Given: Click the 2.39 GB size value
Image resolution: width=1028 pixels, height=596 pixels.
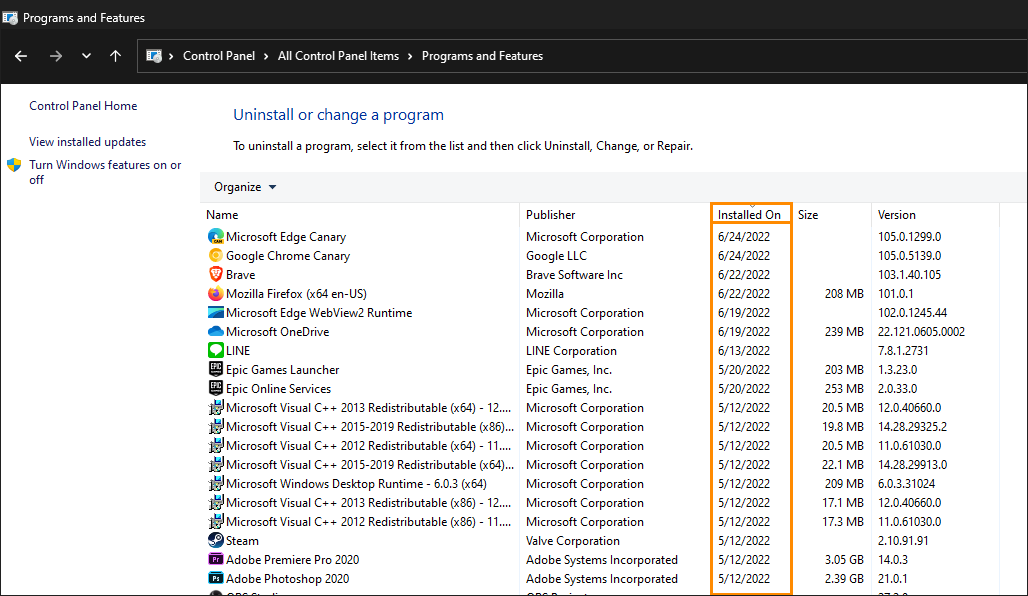Looking at the screenshot, I should point(844,579).
